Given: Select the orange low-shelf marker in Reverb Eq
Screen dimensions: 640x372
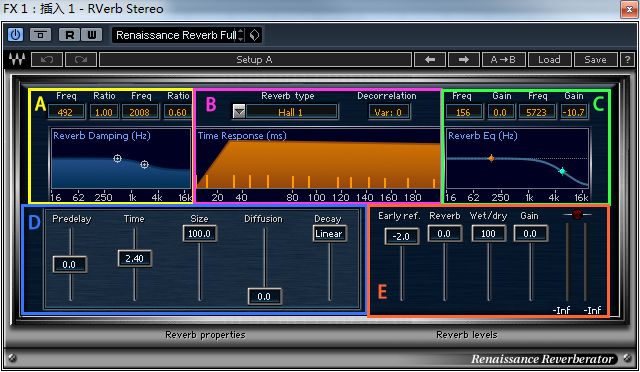Looking at the screenshot, I should [x=491, y=158].
